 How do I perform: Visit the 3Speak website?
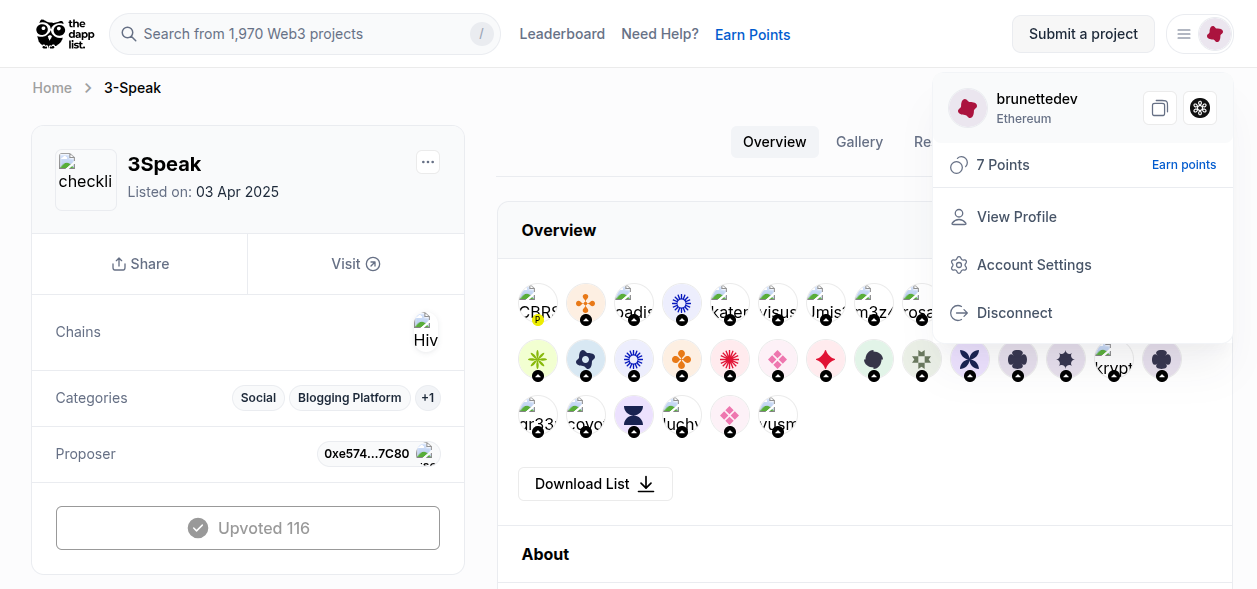tap(356, 264)
